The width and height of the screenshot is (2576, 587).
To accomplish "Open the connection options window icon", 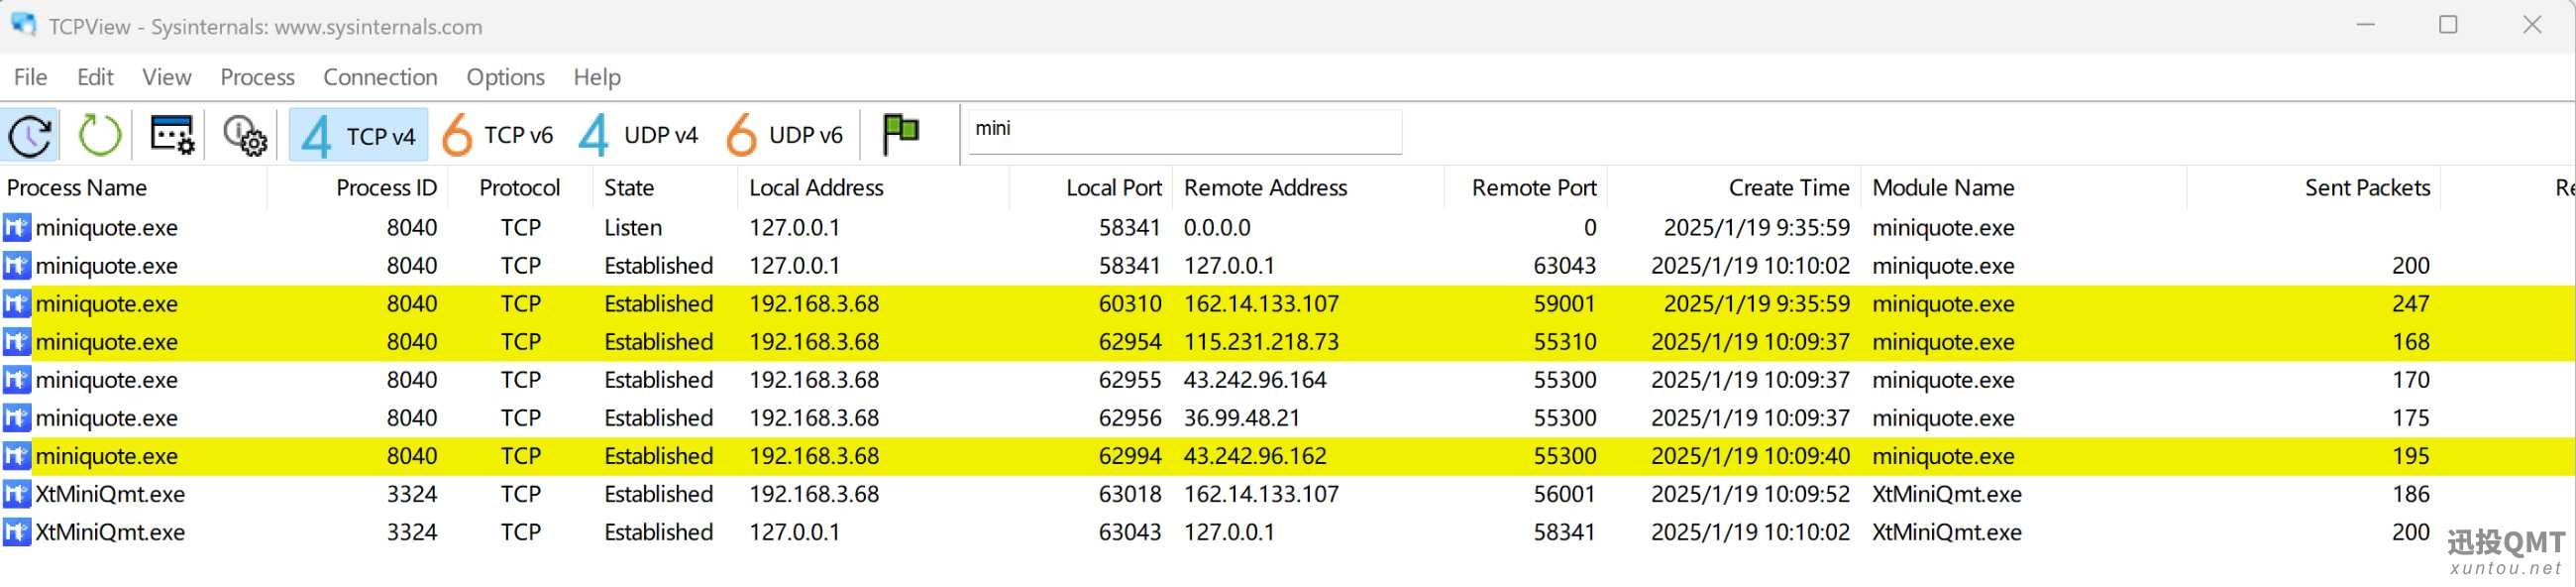I will coord(172,135).
